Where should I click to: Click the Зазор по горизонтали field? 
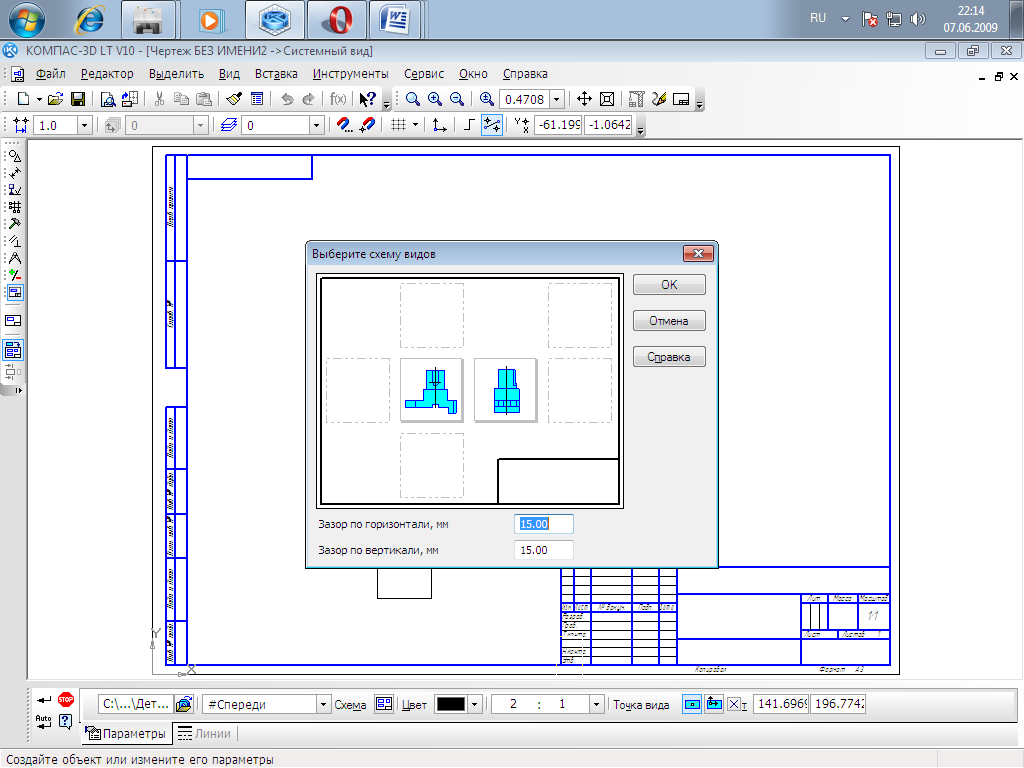coord(543,524)
